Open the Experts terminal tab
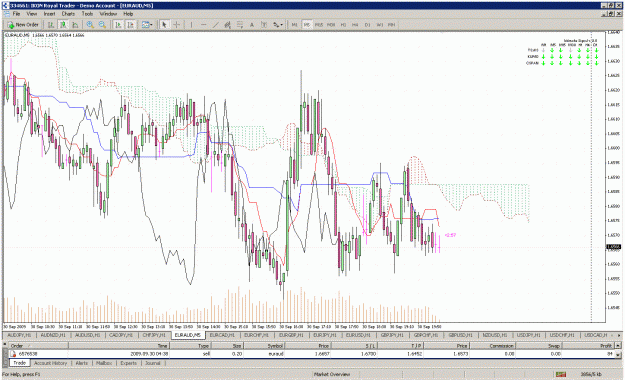The height and width of the screenshot is (380, 625). [128, 363]
